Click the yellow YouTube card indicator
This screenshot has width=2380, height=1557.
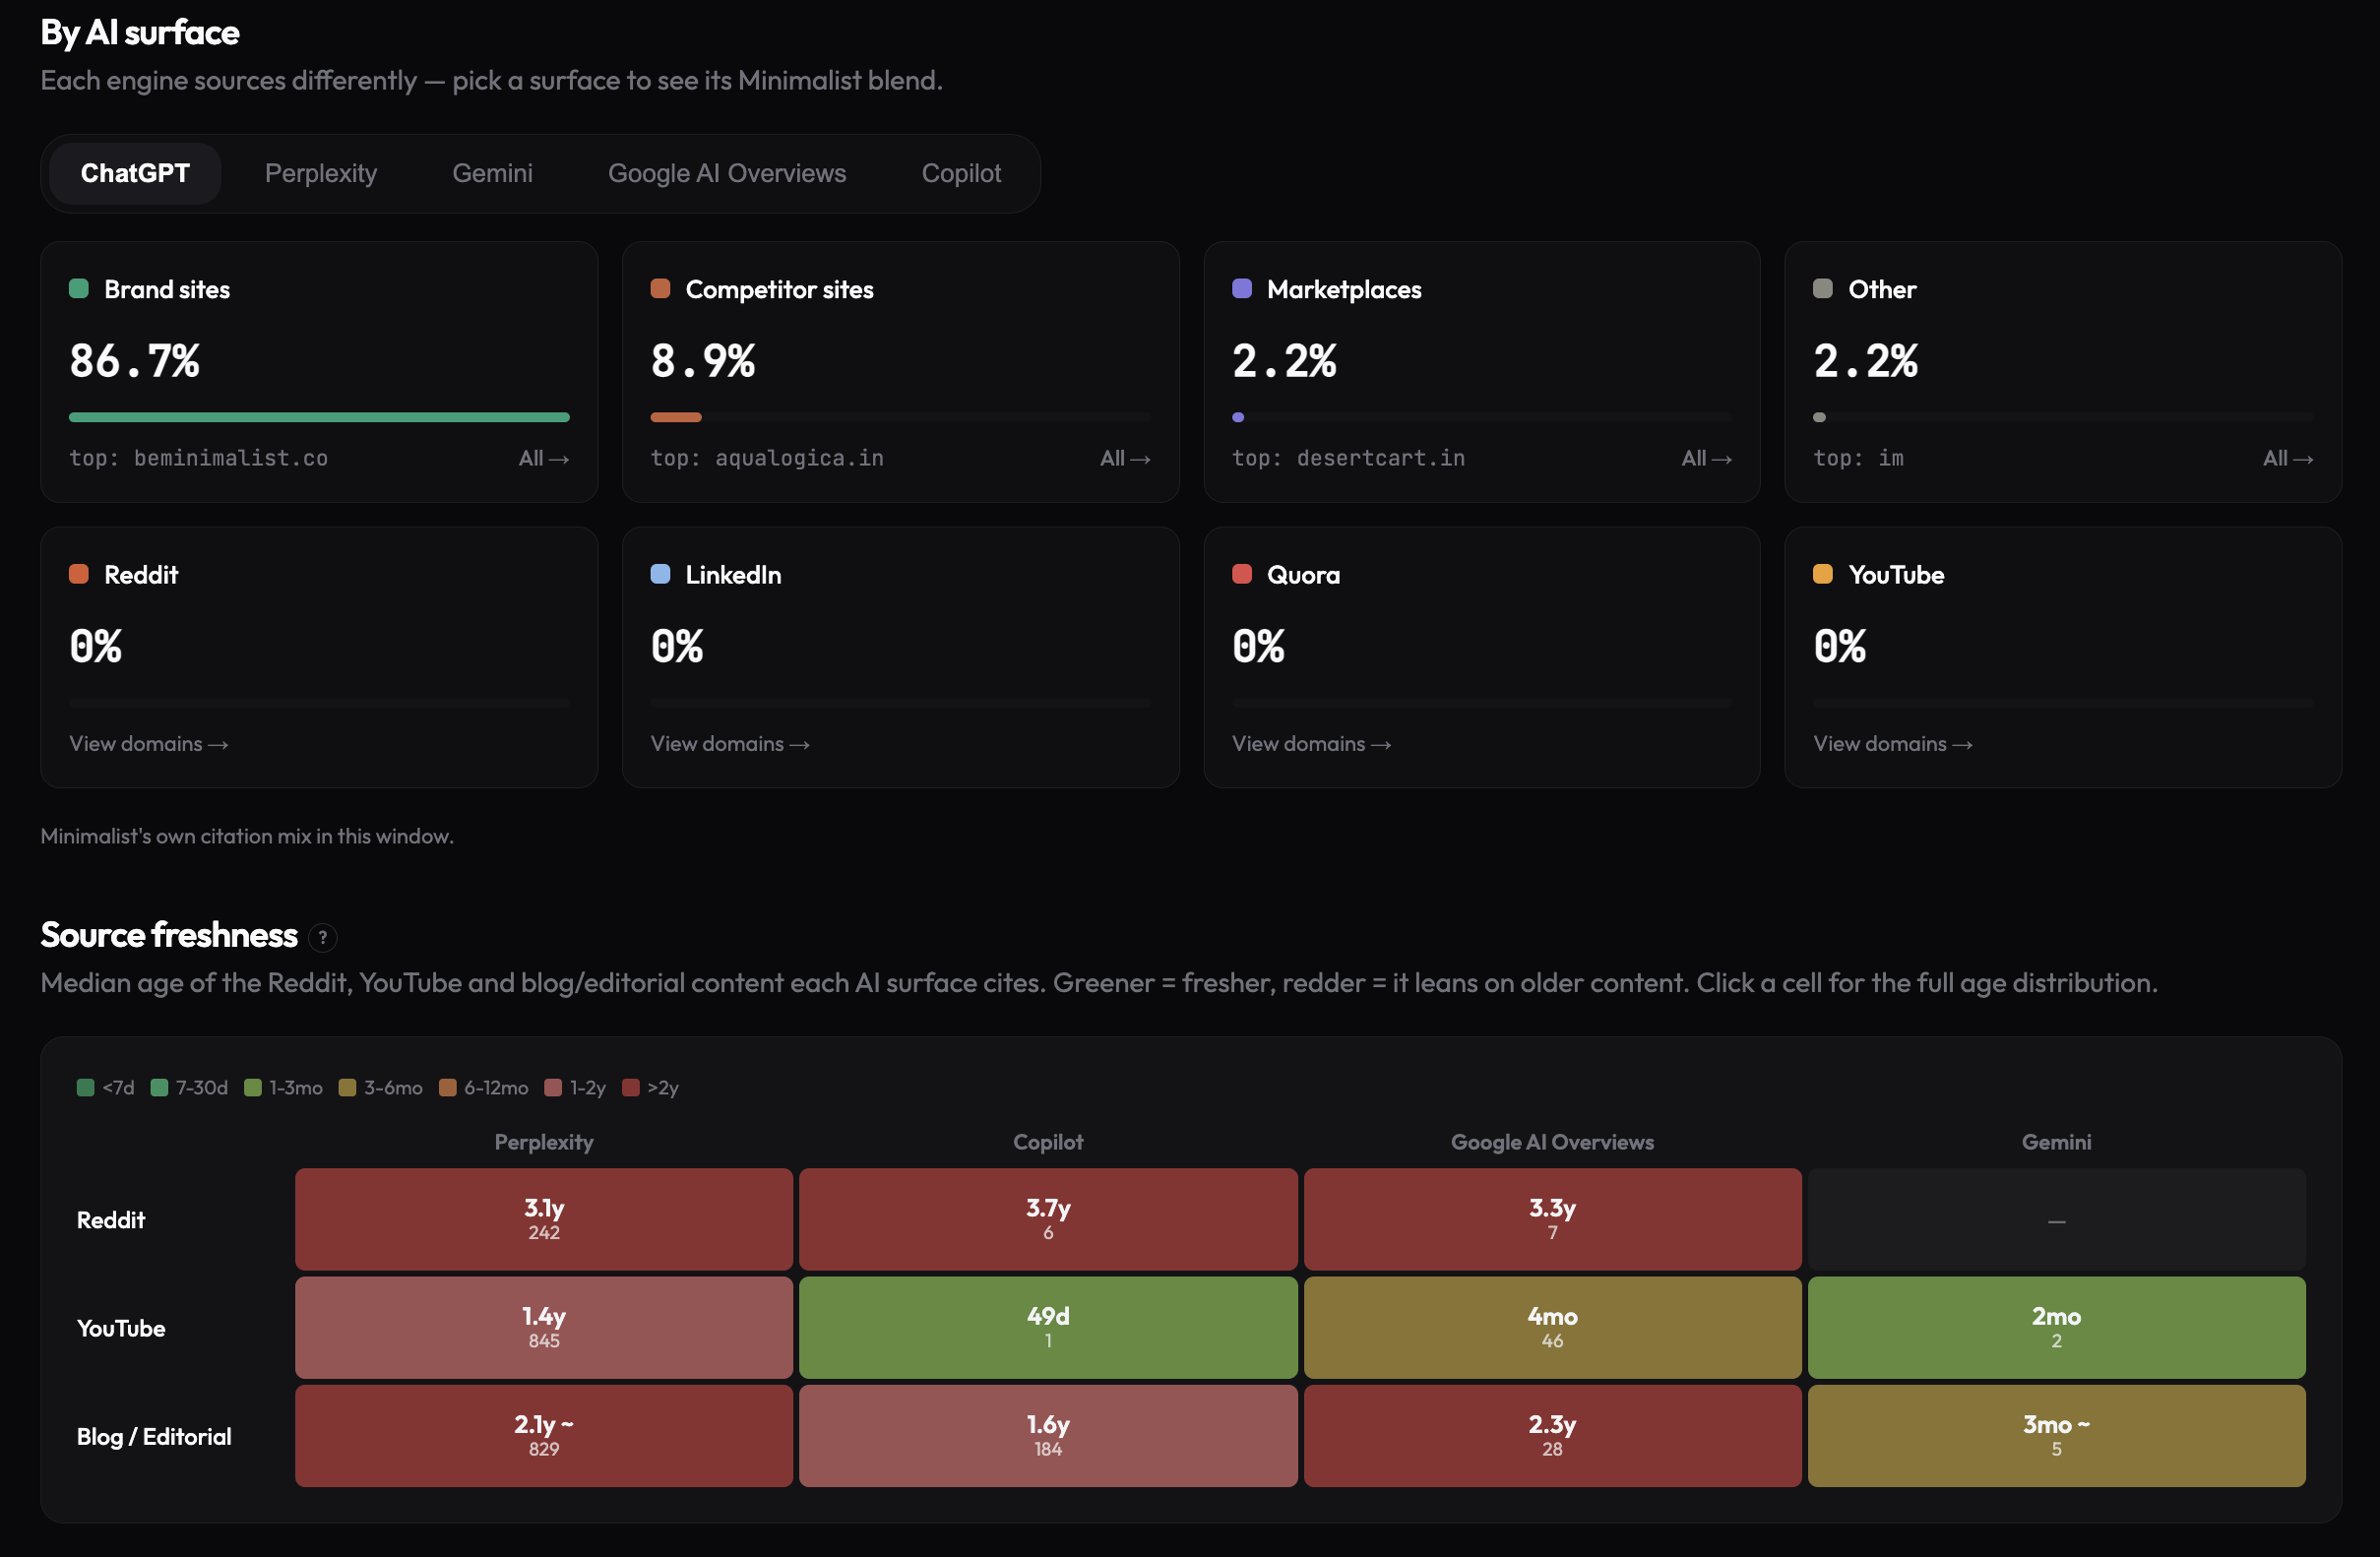(x=1823, y=574)
